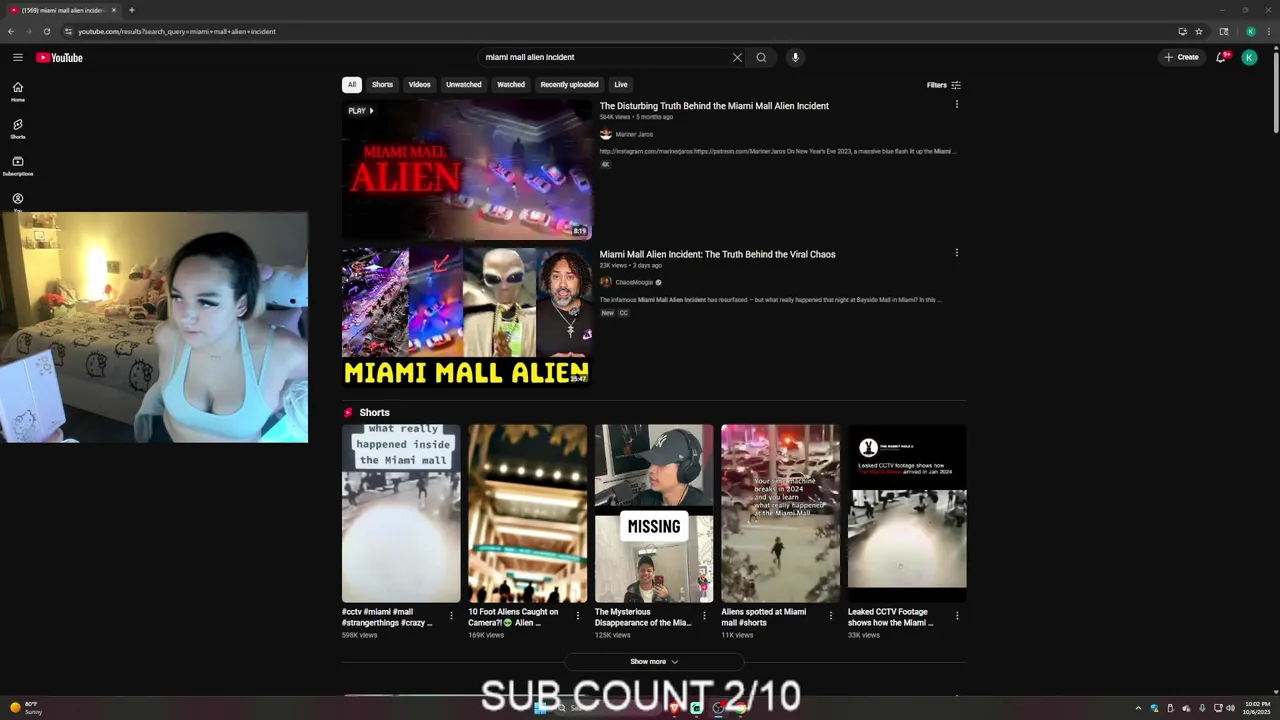Open ChaosMoogle channel name link
The width and height of the screenshot is (1280, 720).
coord(634,282)
